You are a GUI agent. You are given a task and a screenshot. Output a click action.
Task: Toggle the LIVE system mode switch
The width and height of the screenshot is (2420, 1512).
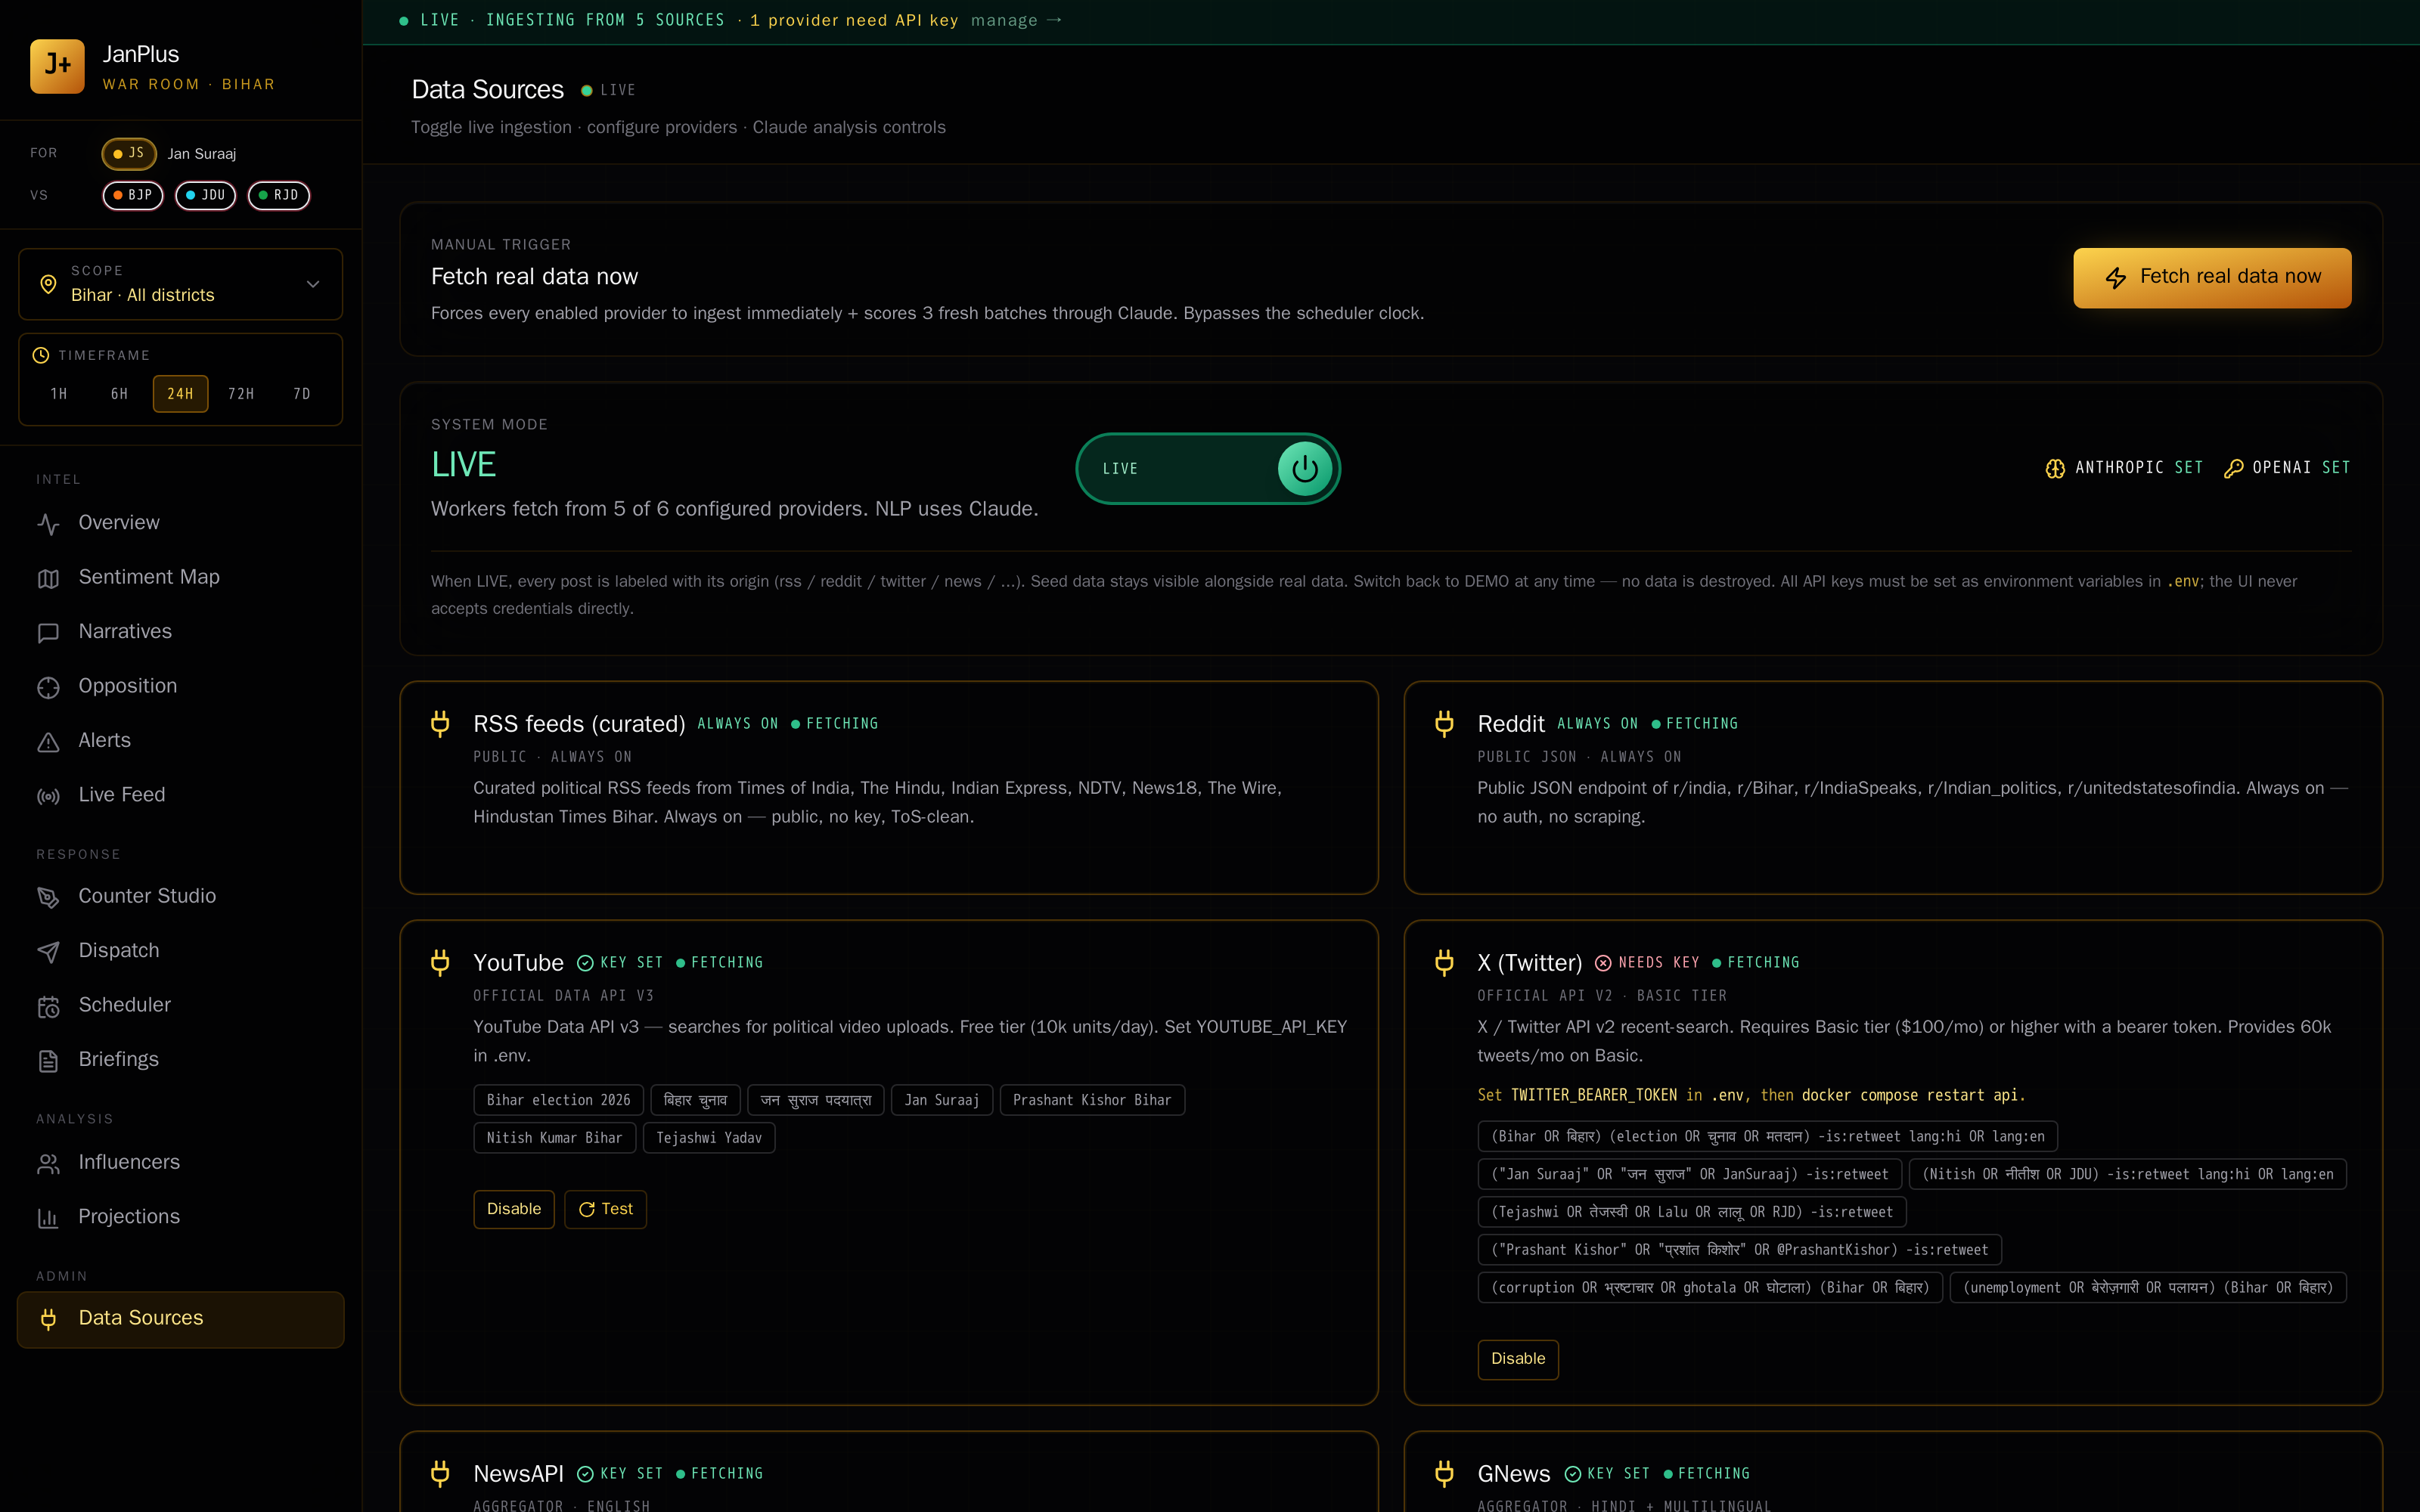(1208, 468)
